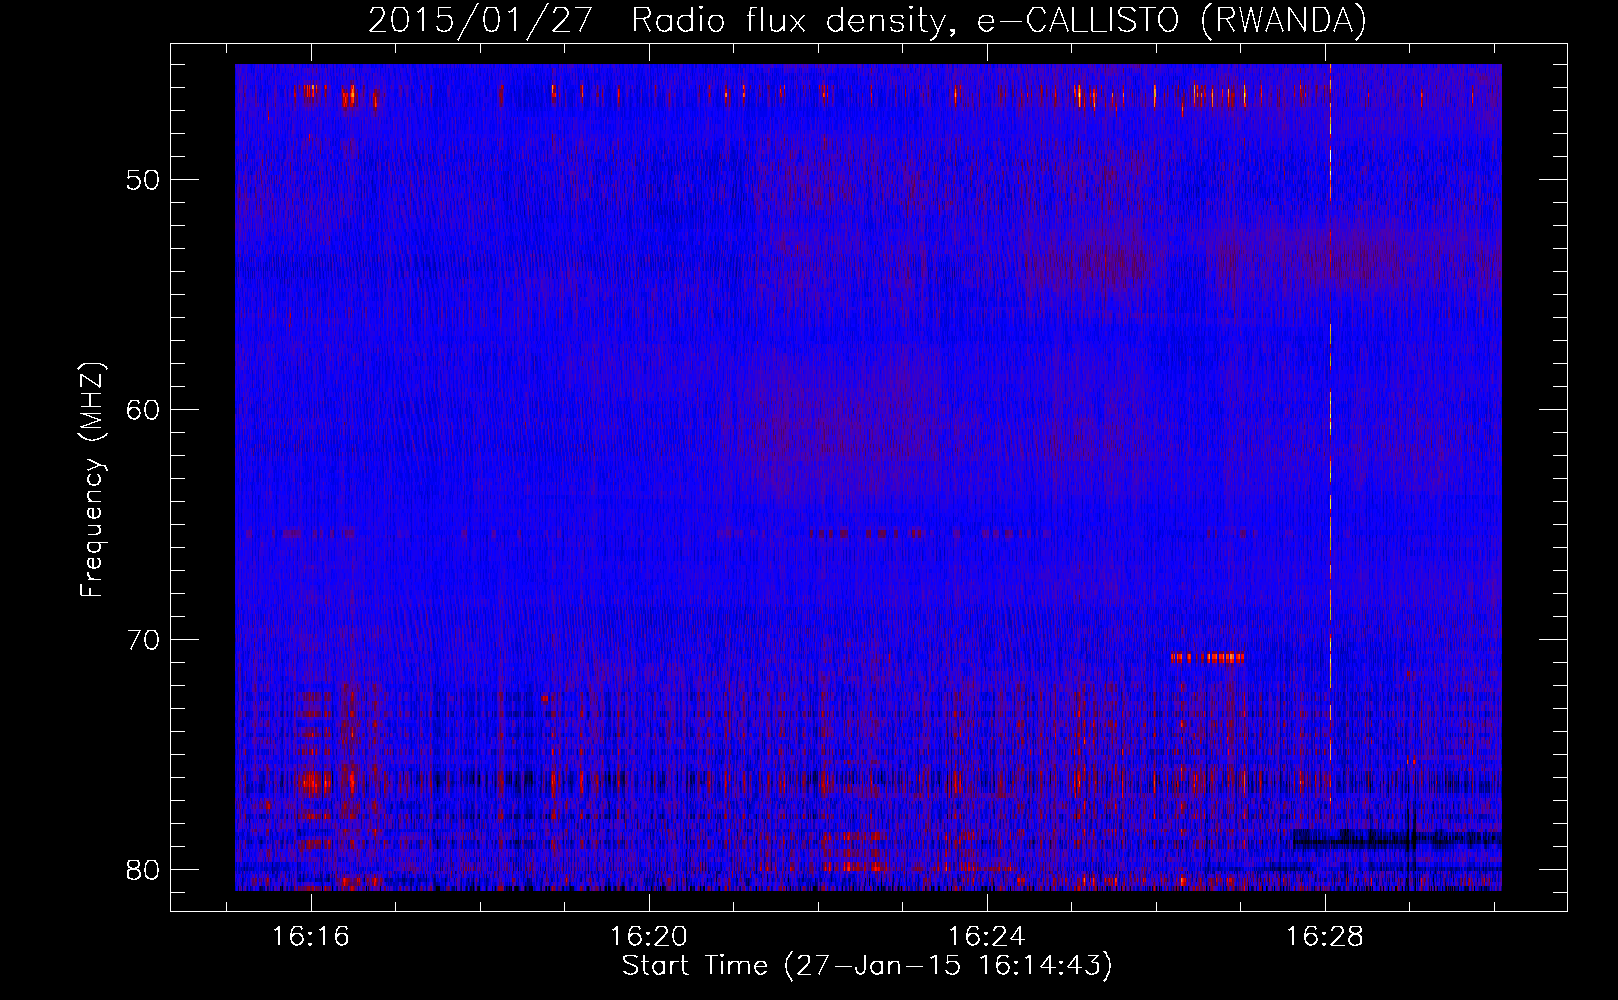Click the 50 frequency tick label
The height and width of the screenshot is (1000, 1618).
point(143,181)
